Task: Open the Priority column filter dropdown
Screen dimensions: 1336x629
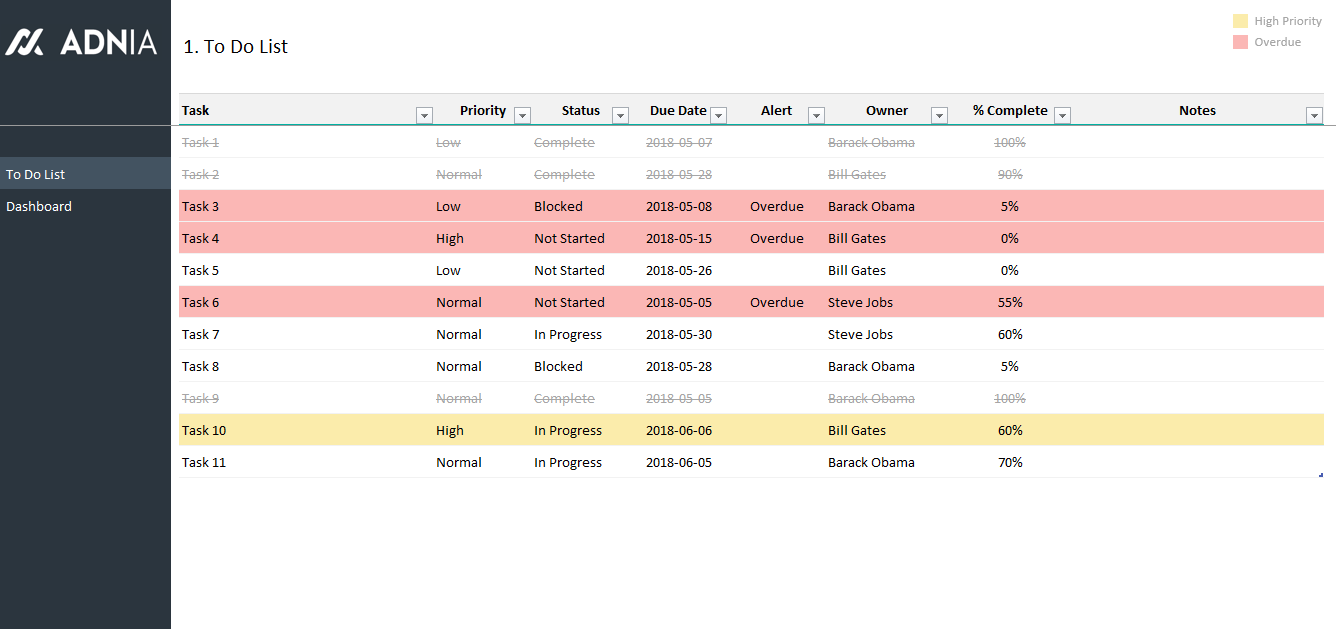Action: [x=522, y=116]
